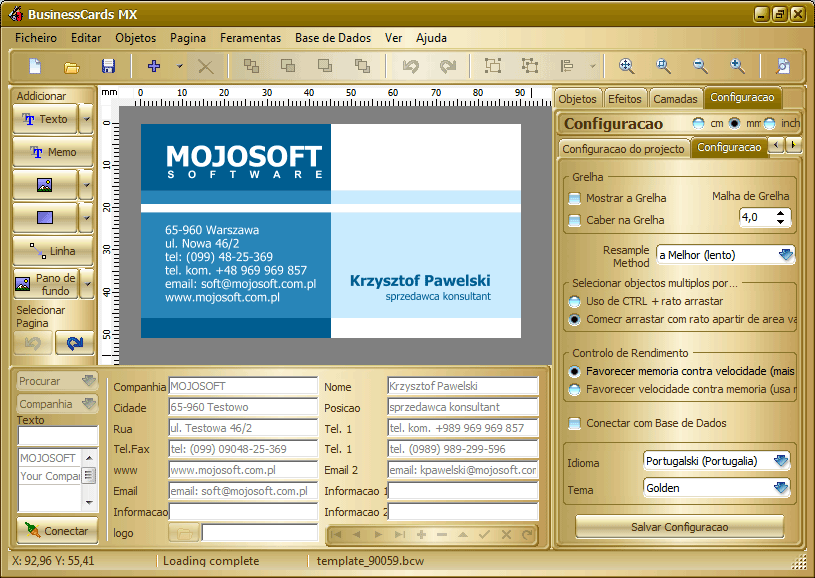The width and height of the screenshot is (815, 578).
Task: Select Comecr arrastar com rato option
Action: (574, 319)
